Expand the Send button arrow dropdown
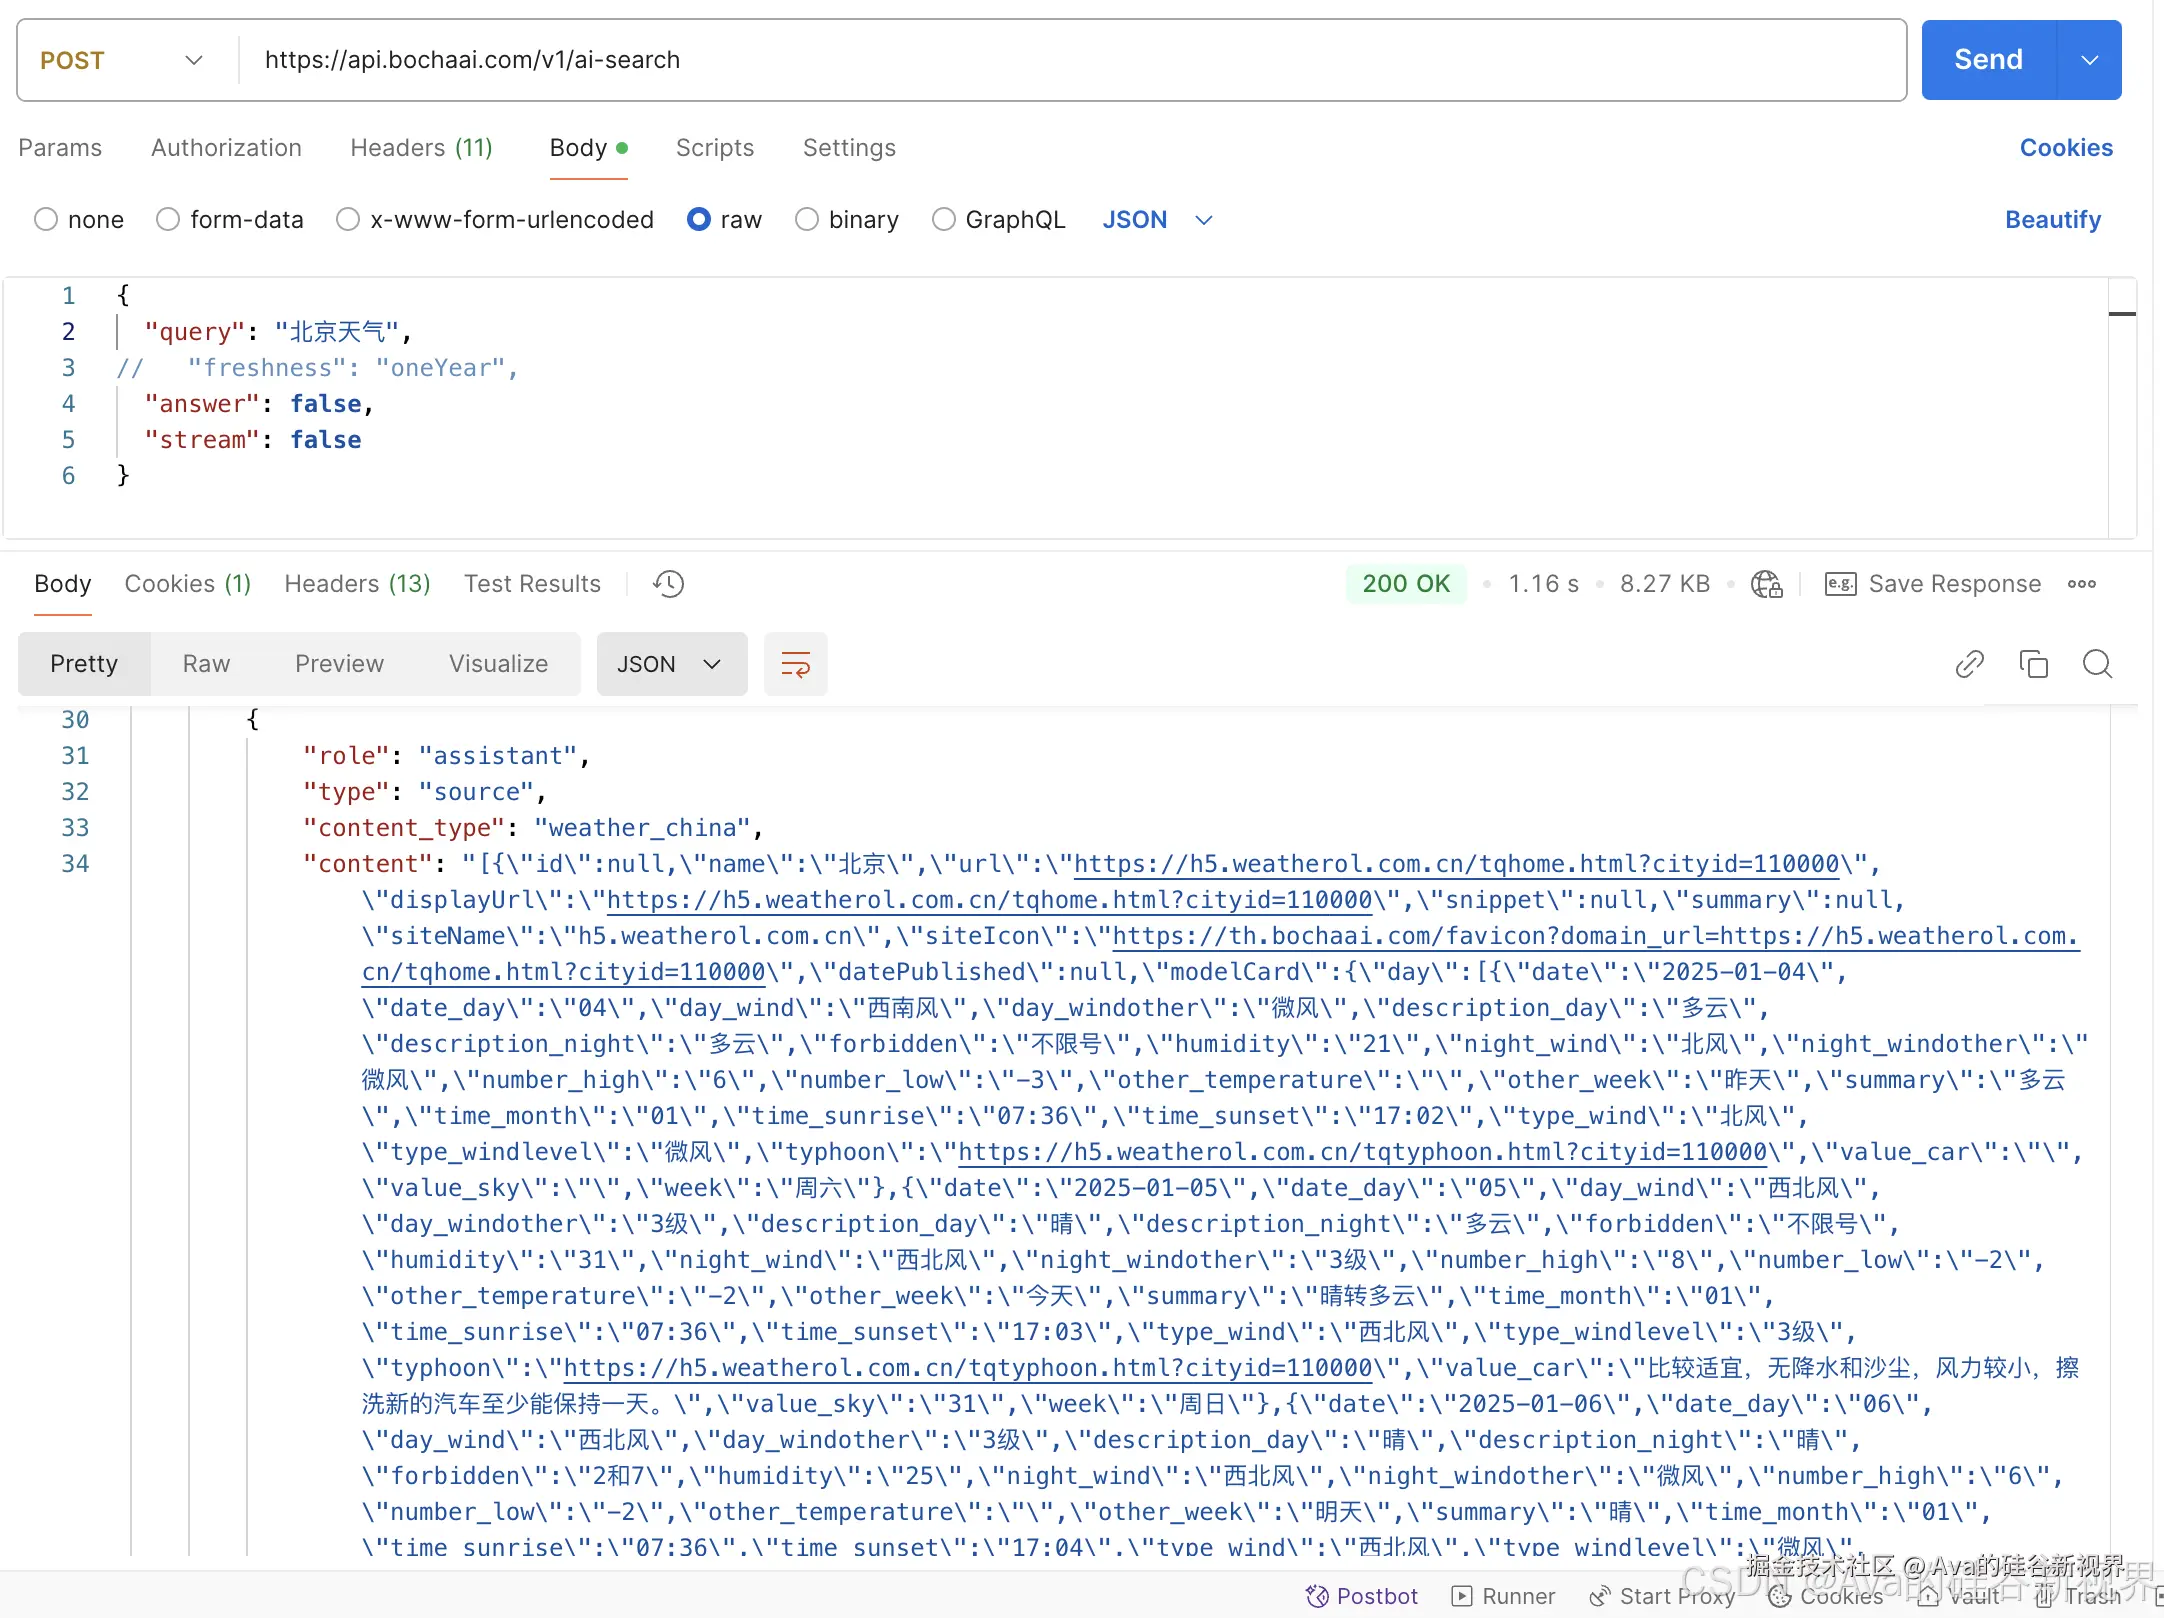 click(x=2089, y=60)
